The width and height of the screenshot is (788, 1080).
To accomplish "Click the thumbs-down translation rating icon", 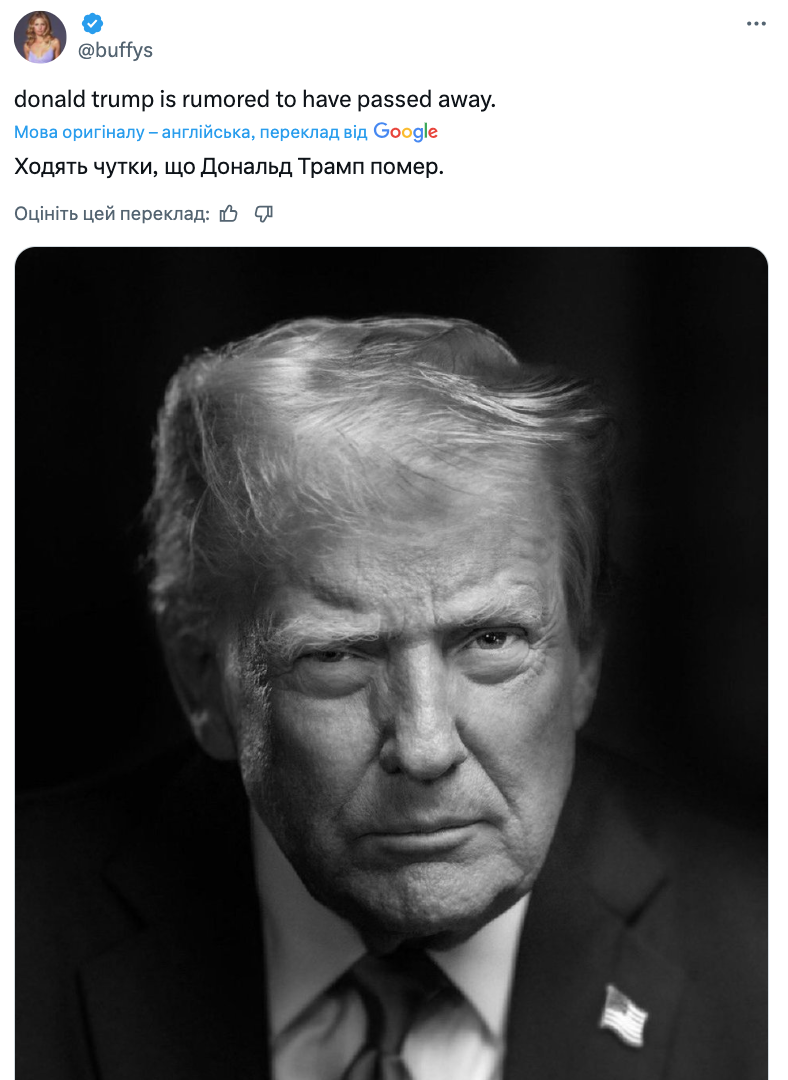I will (262, 213).
